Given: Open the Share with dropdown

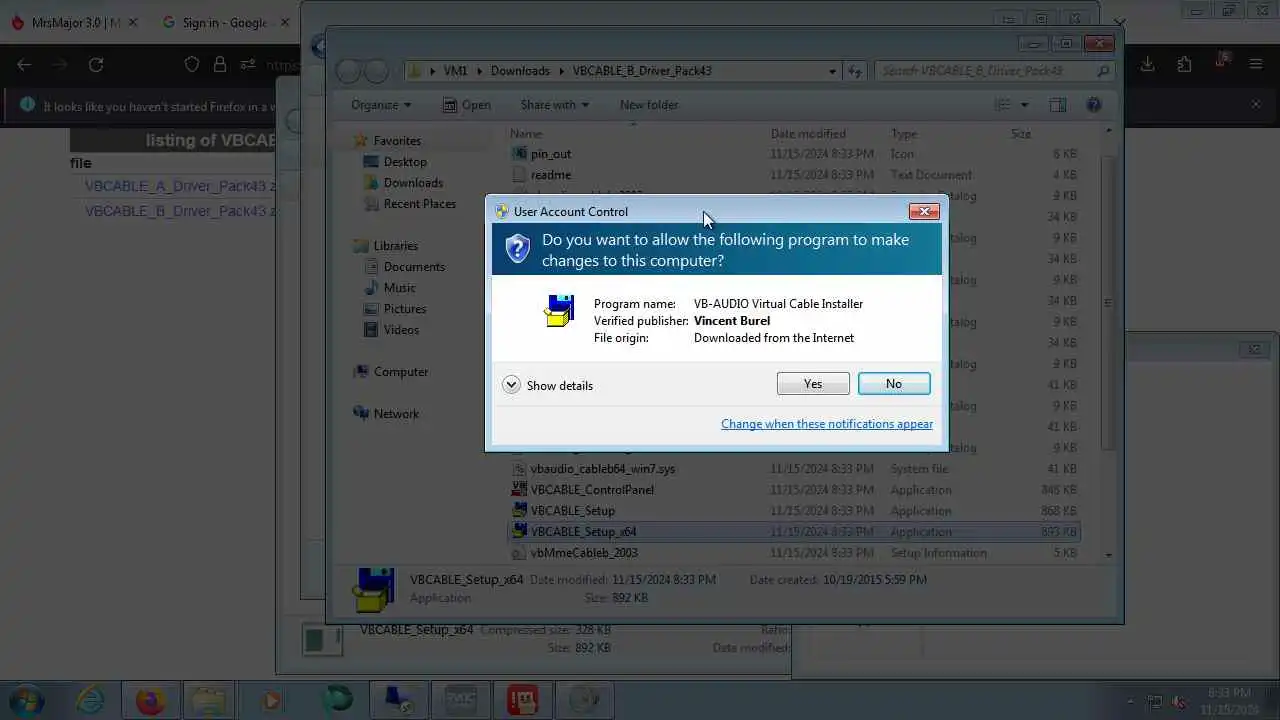Looking at the screenshot, I should coord(554,105).
